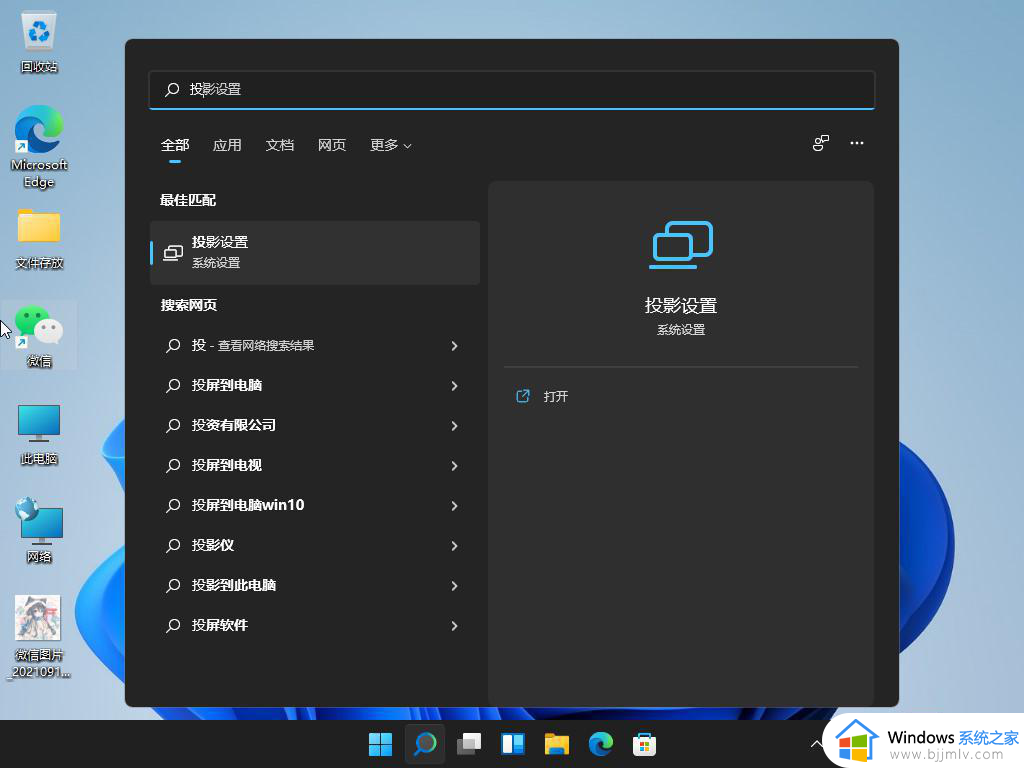The height and width of the screenshot is (768, 1024).
Task: Switch to the 全部 tab
Action: (175, 145)
